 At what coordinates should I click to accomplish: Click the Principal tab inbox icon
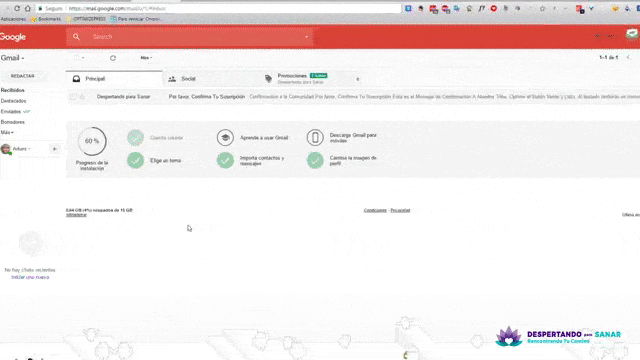[x=76, y=79]
